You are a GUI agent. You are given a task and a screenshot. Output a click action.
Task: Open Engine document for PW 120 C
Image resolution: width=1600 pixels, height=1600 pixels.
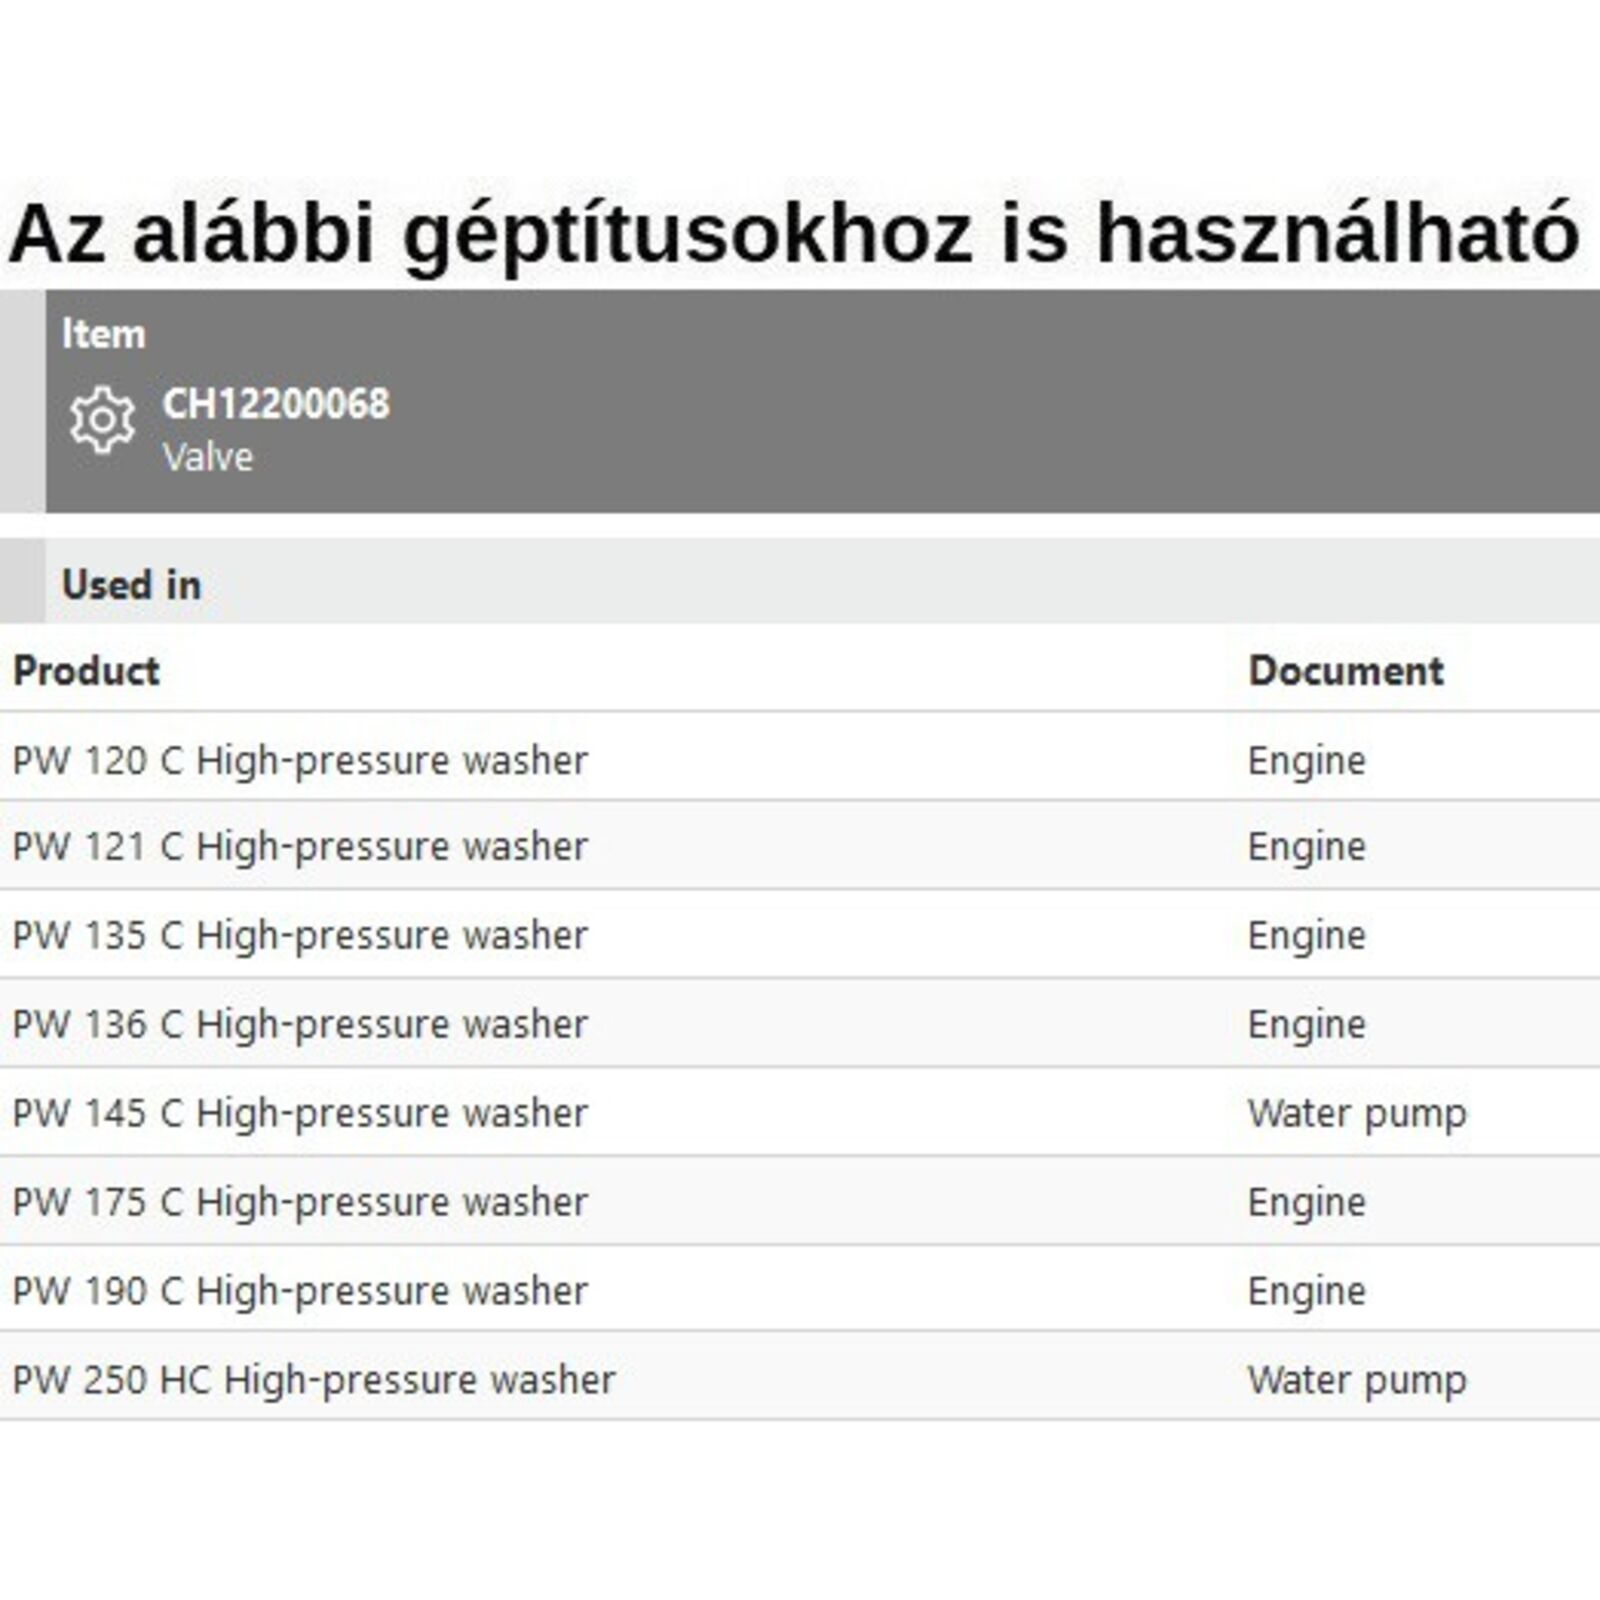(x=1306, y=761)
